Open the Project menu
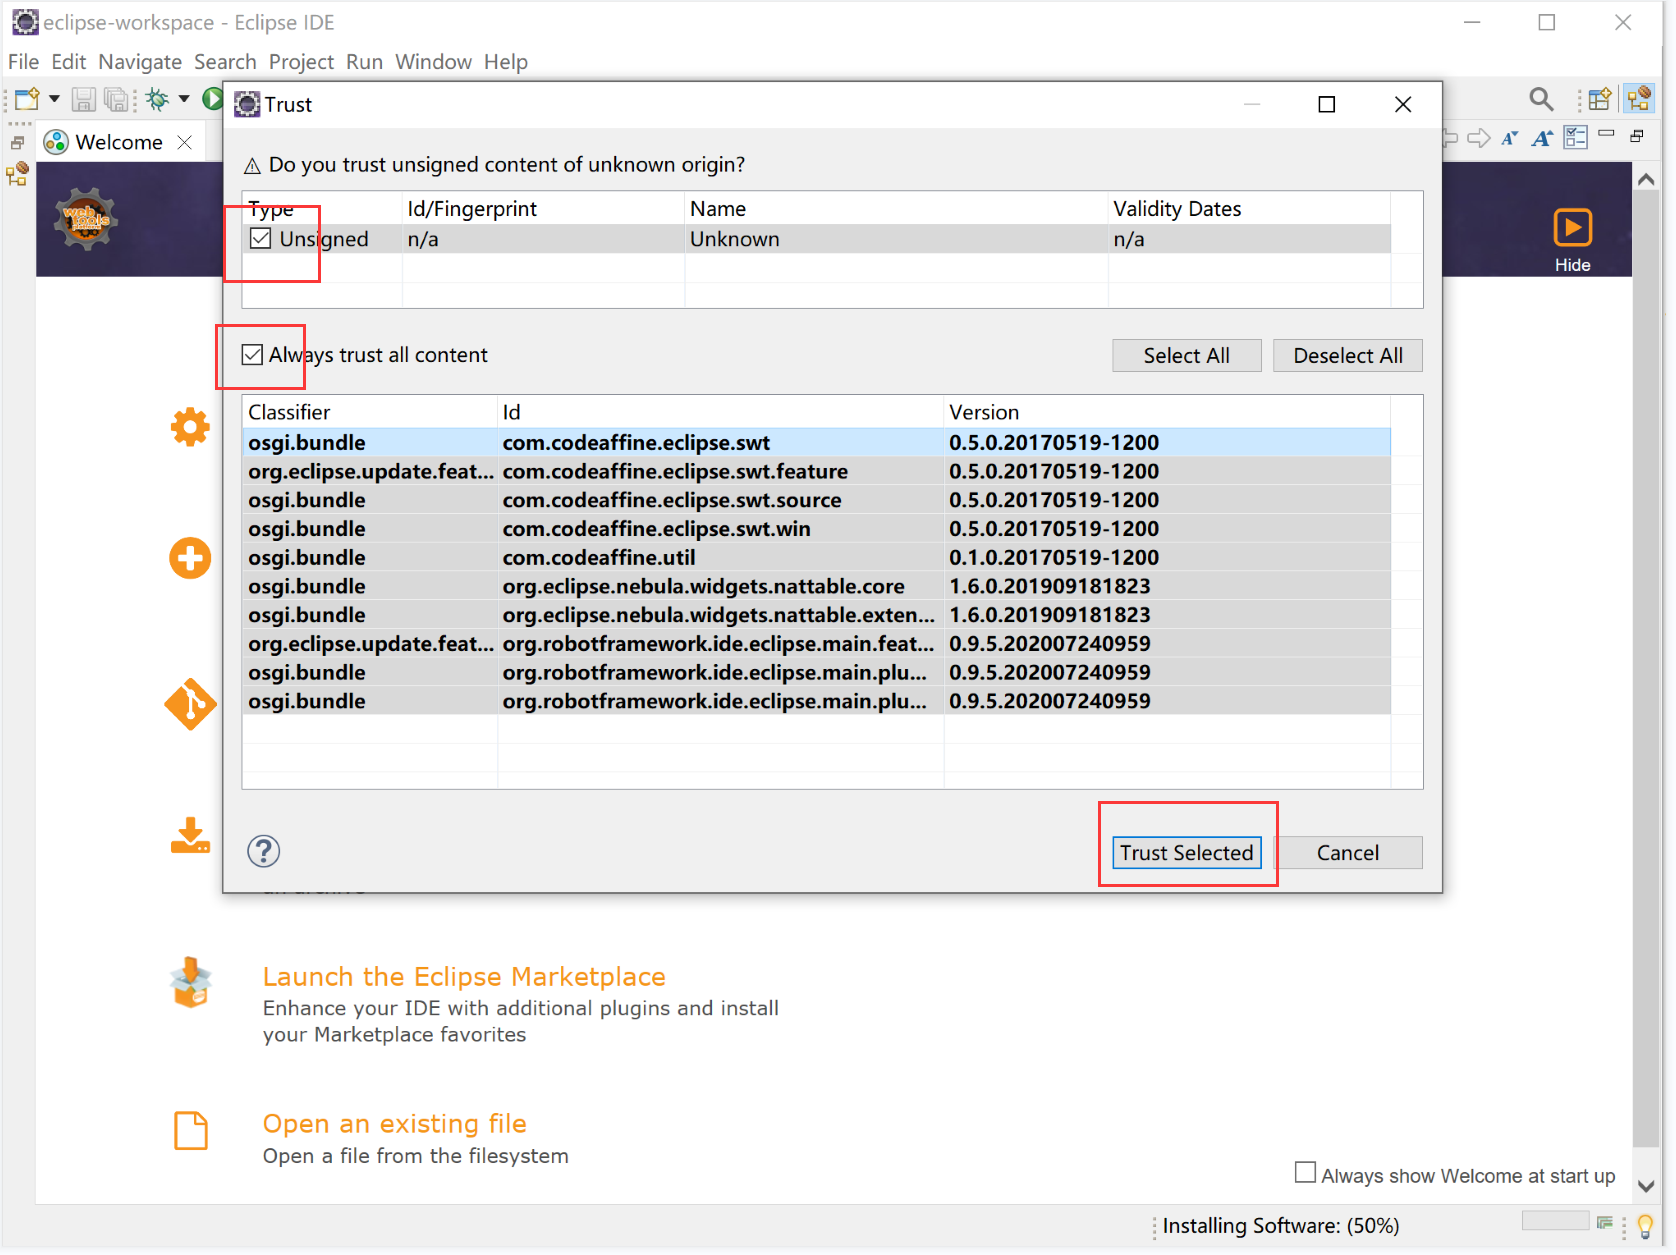Viewport: 1676px width, 1255px height. pos(301,62)
